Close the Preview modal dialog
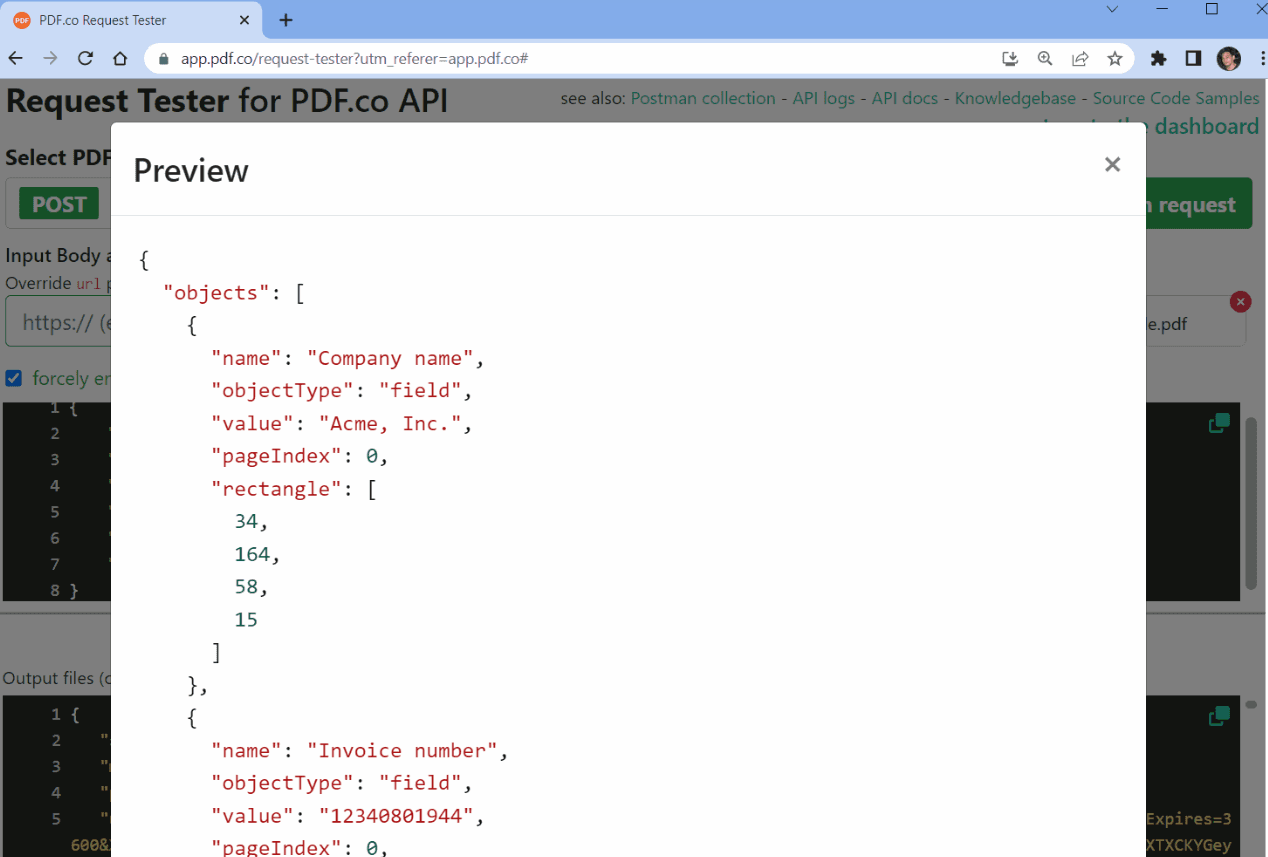Image resolution: width=1268 pixels, height=857 pixels. tap(1112, 165)
